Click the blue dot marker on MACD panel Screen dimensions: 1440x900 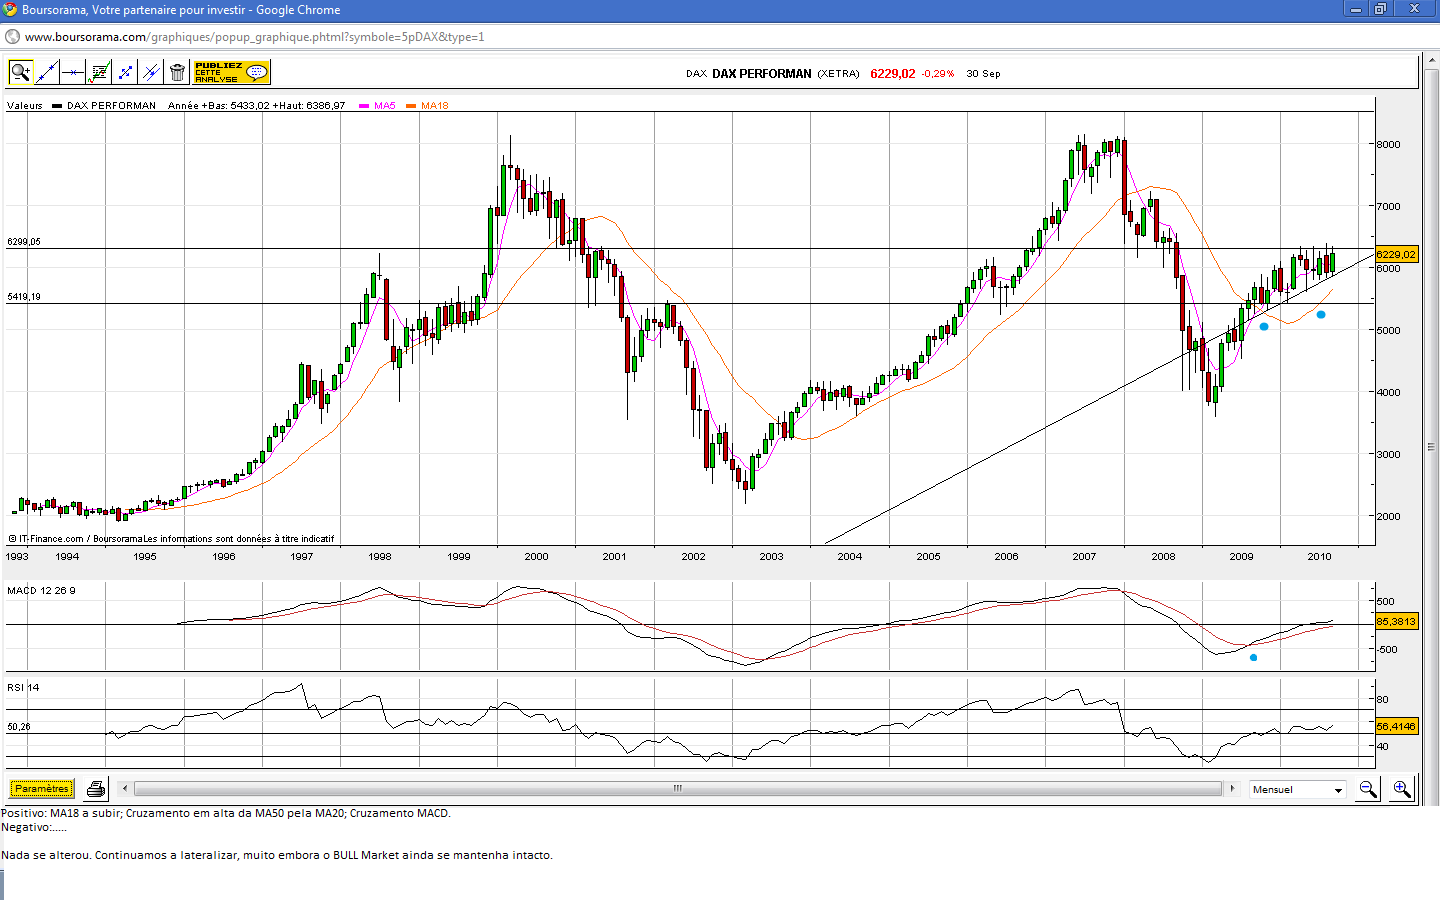pyautogui.click(x=1254, y=657)
